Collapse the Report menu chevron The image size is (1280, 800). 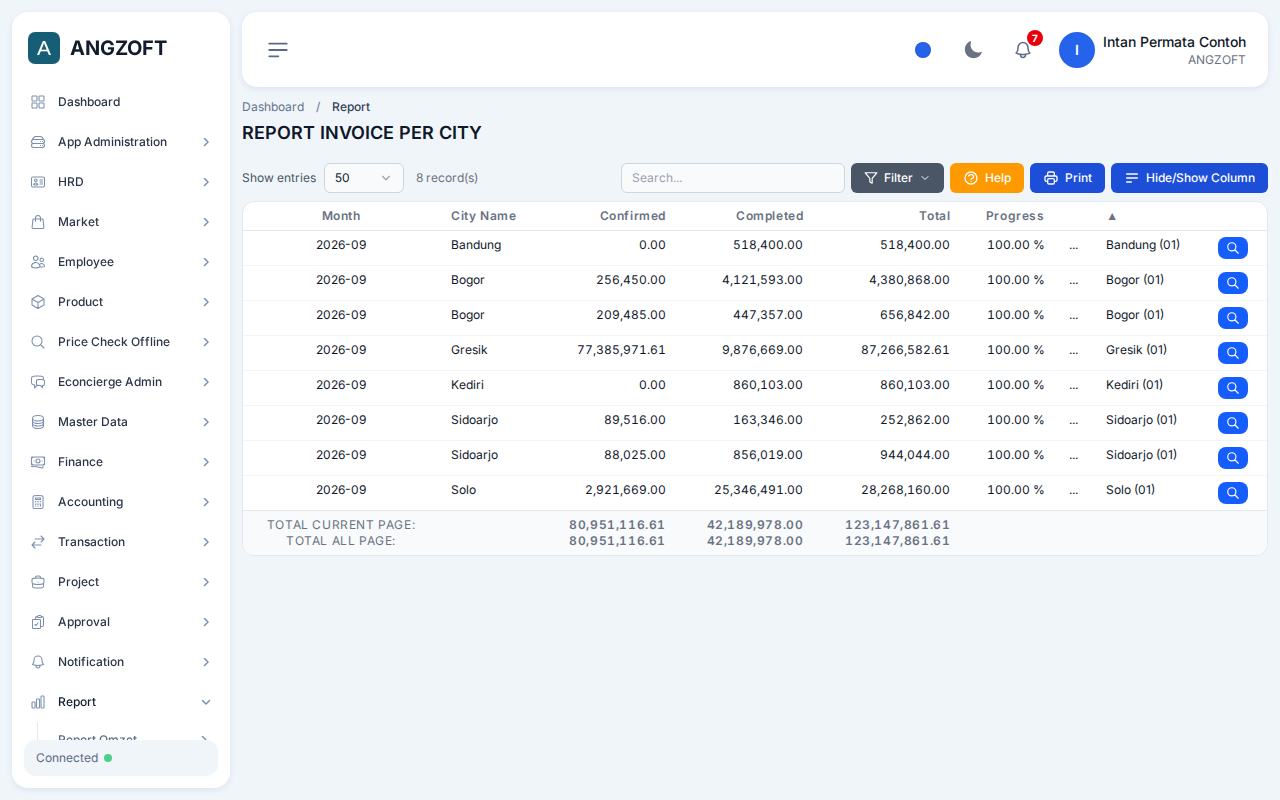click(206, 702)
